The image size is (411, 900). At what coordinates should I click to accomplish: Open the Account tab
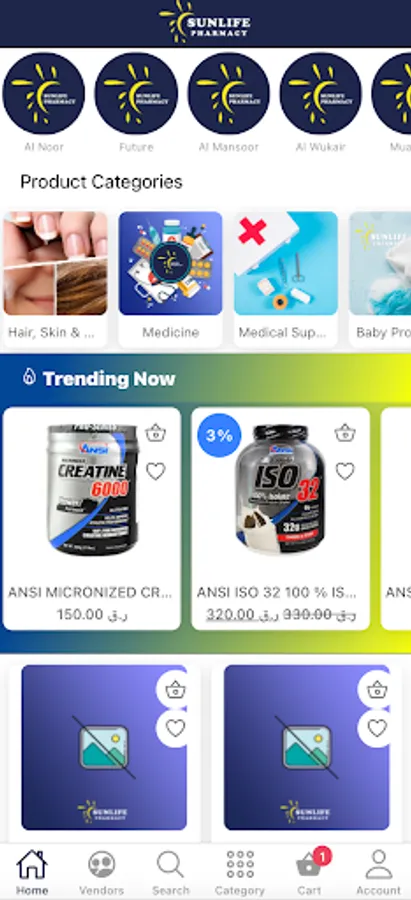[x=378, y=872]
